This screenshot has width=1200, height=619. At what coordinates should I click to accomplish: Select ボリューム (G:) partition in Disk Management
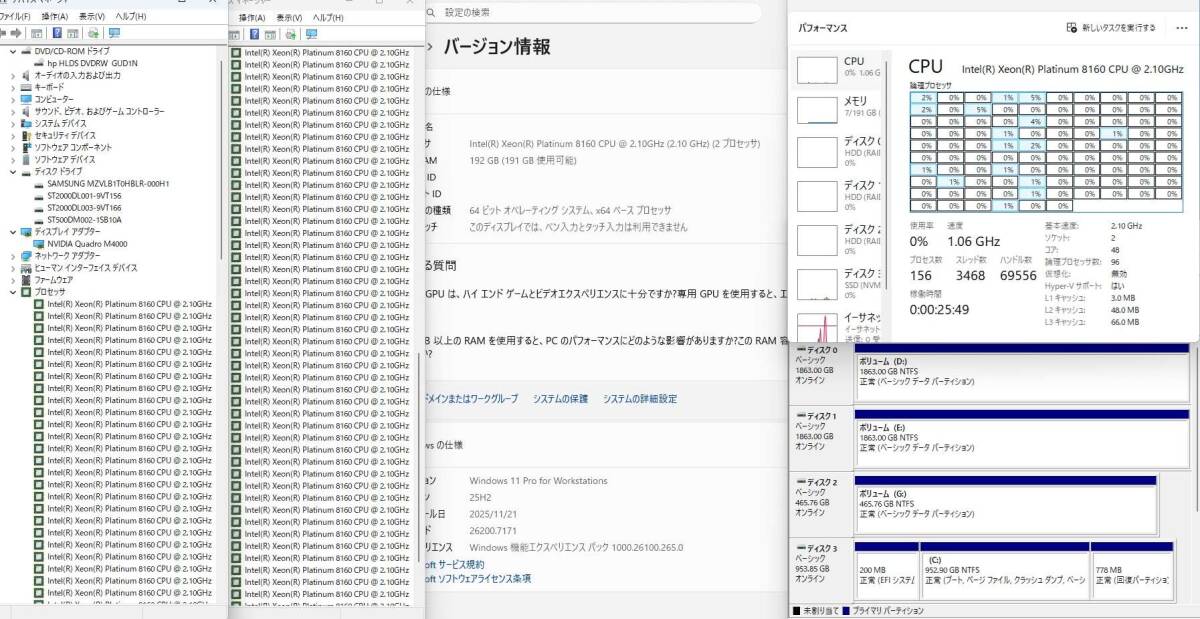pos(1005,506)
